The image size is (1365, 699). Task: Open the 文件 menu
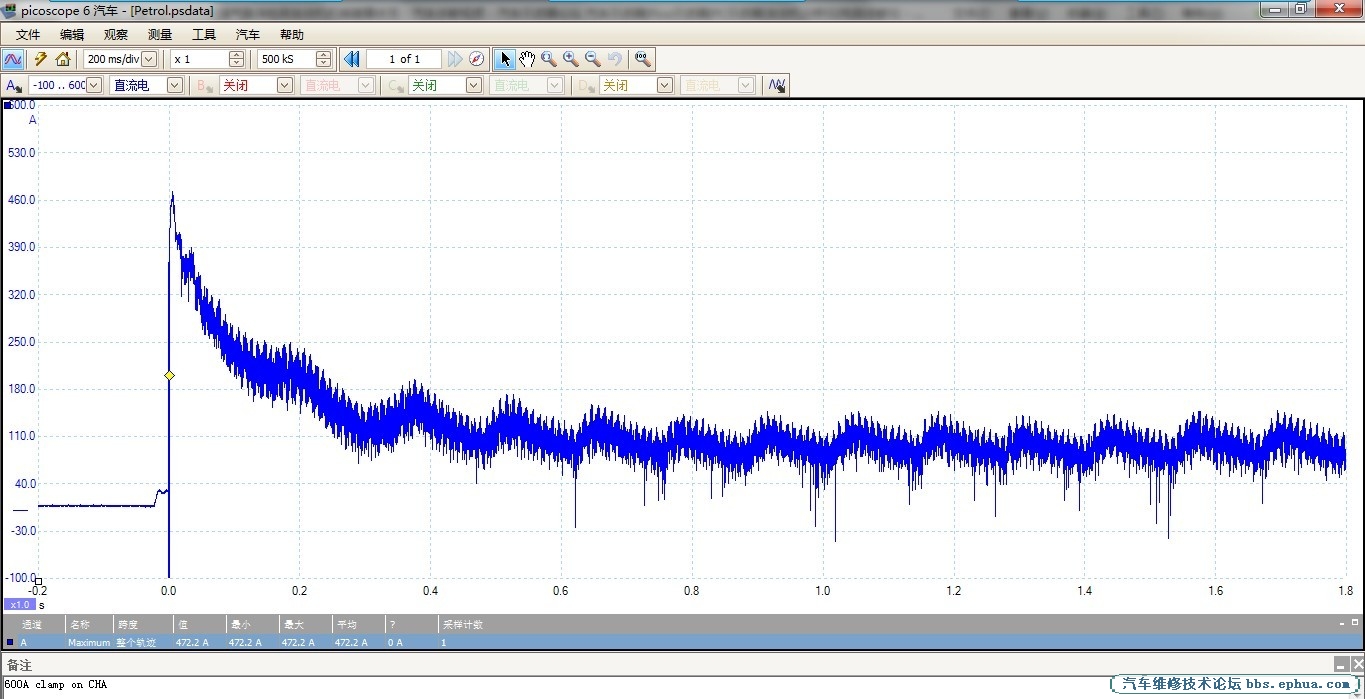28,34
